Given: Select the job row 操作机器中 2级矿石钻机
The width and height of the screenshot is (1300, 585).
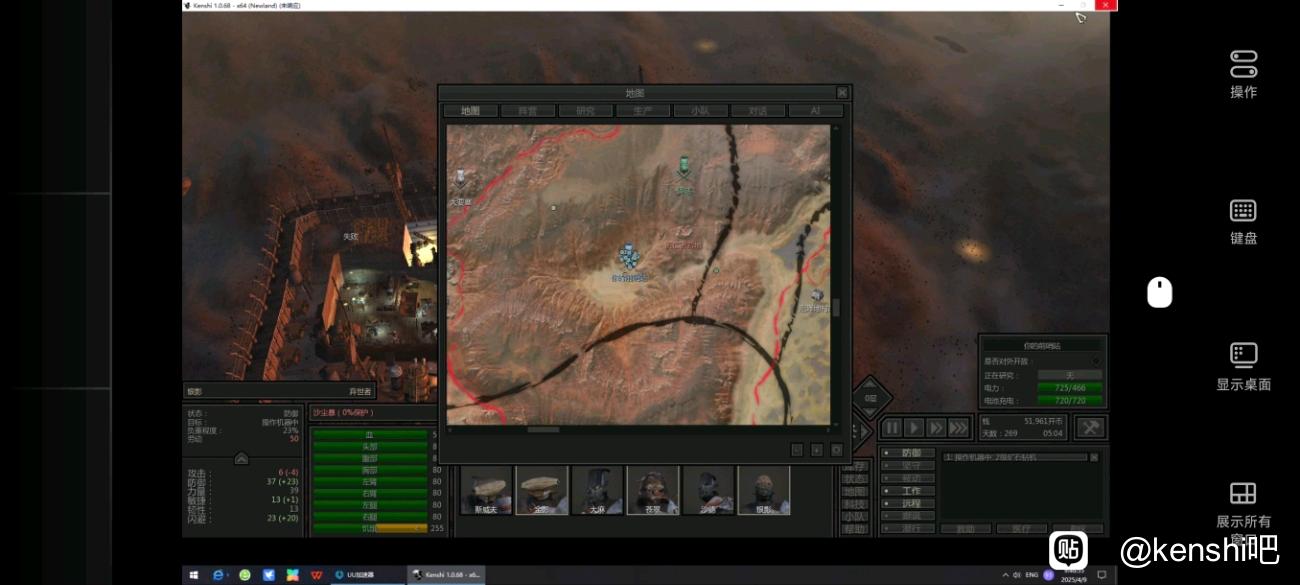Looking at the screenshot, I should [1015, 457].
